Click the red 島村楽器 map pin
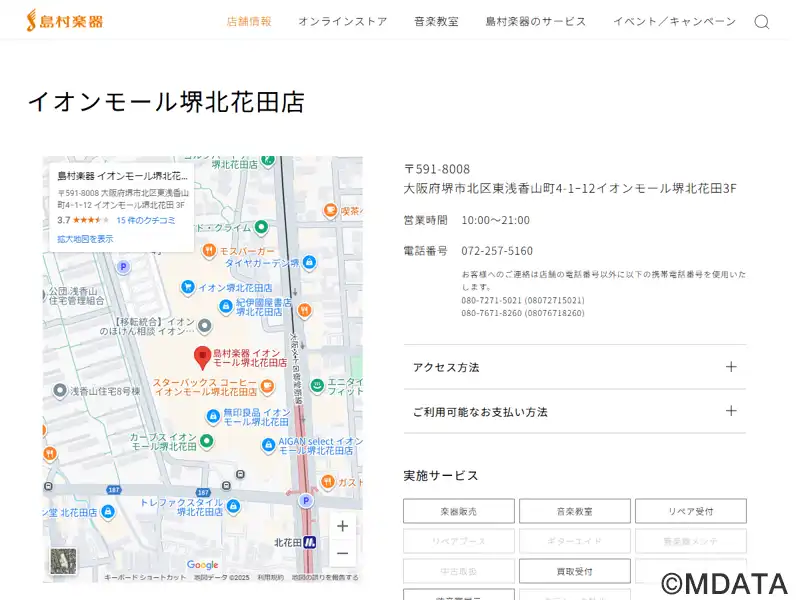Screen dimensions: 800x600 tap(201, 356)
